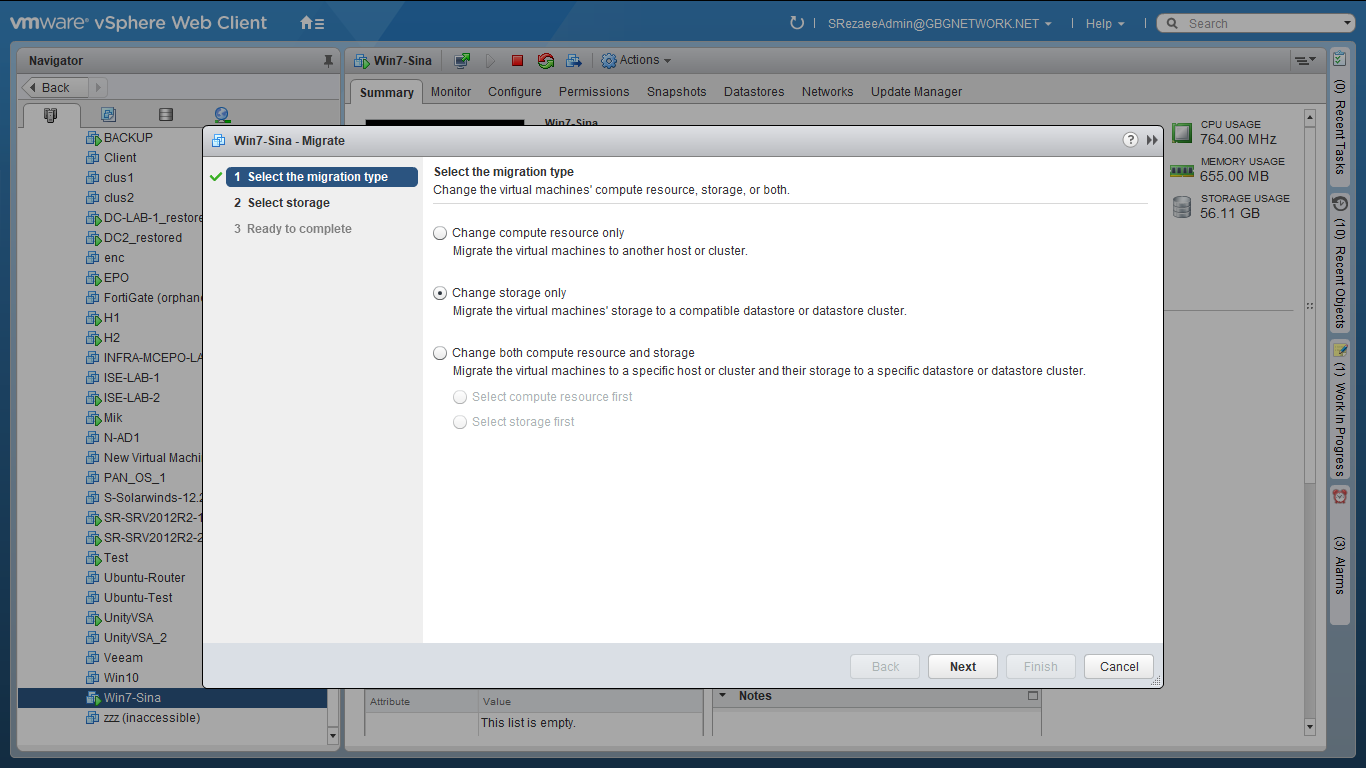Click the CPU usage chip icon
1366x768 pixels.
click(1182, 132)
